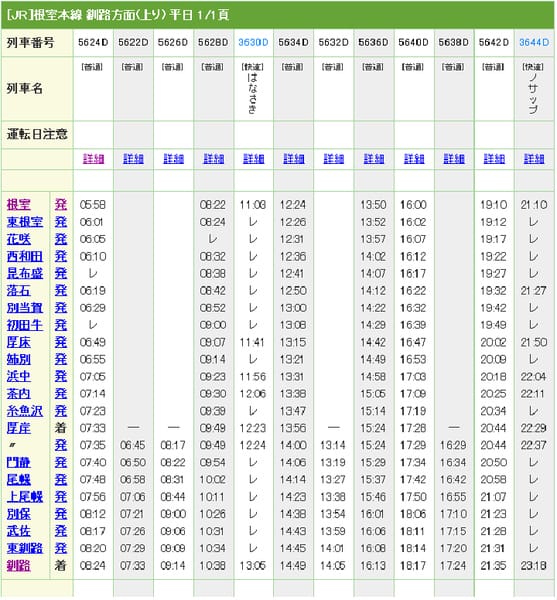The width and height of the screenshot is (557, 600).
Task: Click 発 link in 厚床 row
Action: (60, 342)
